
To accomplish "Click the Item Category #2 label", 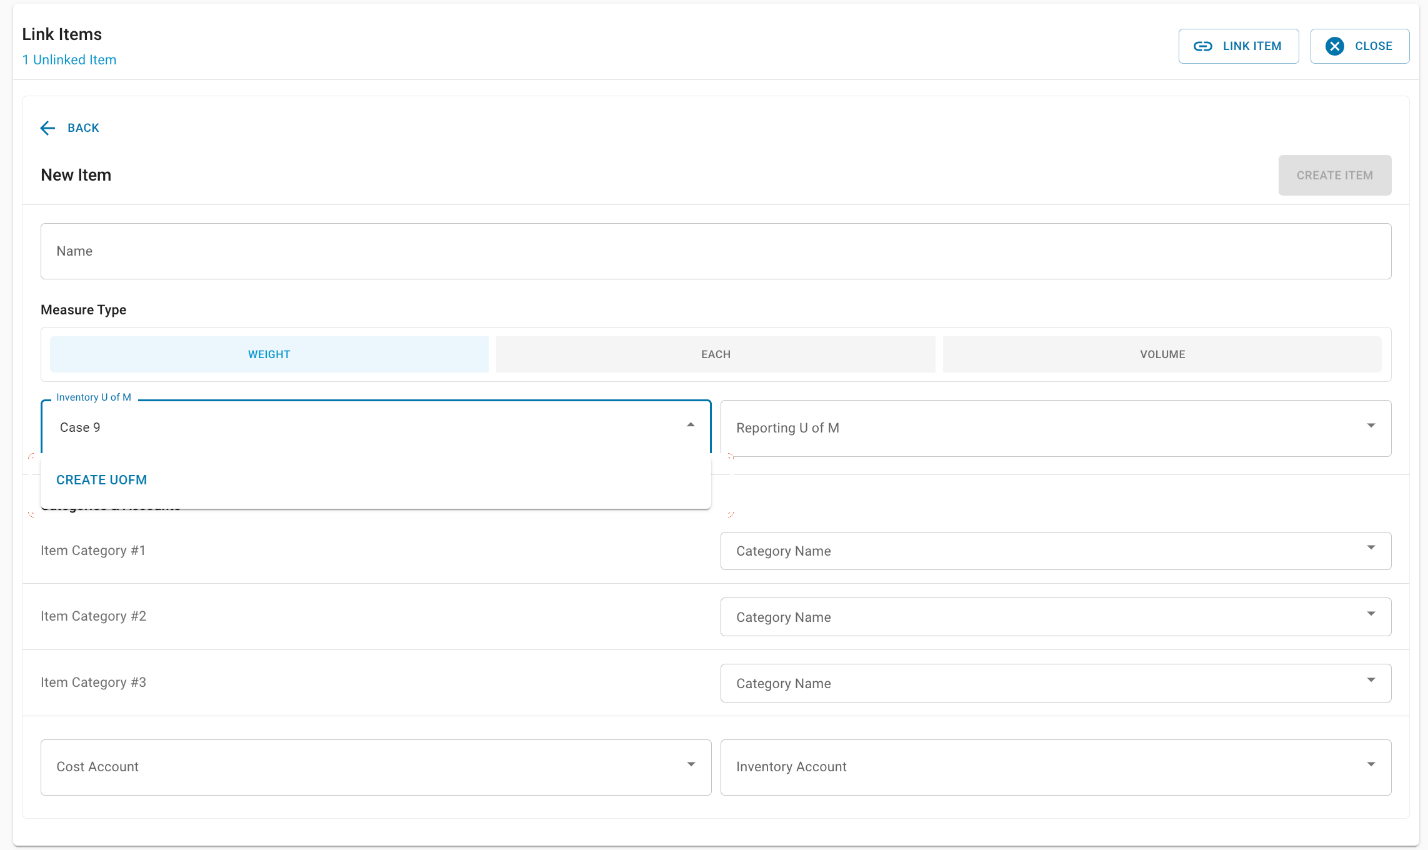I will tap(93, 616).
